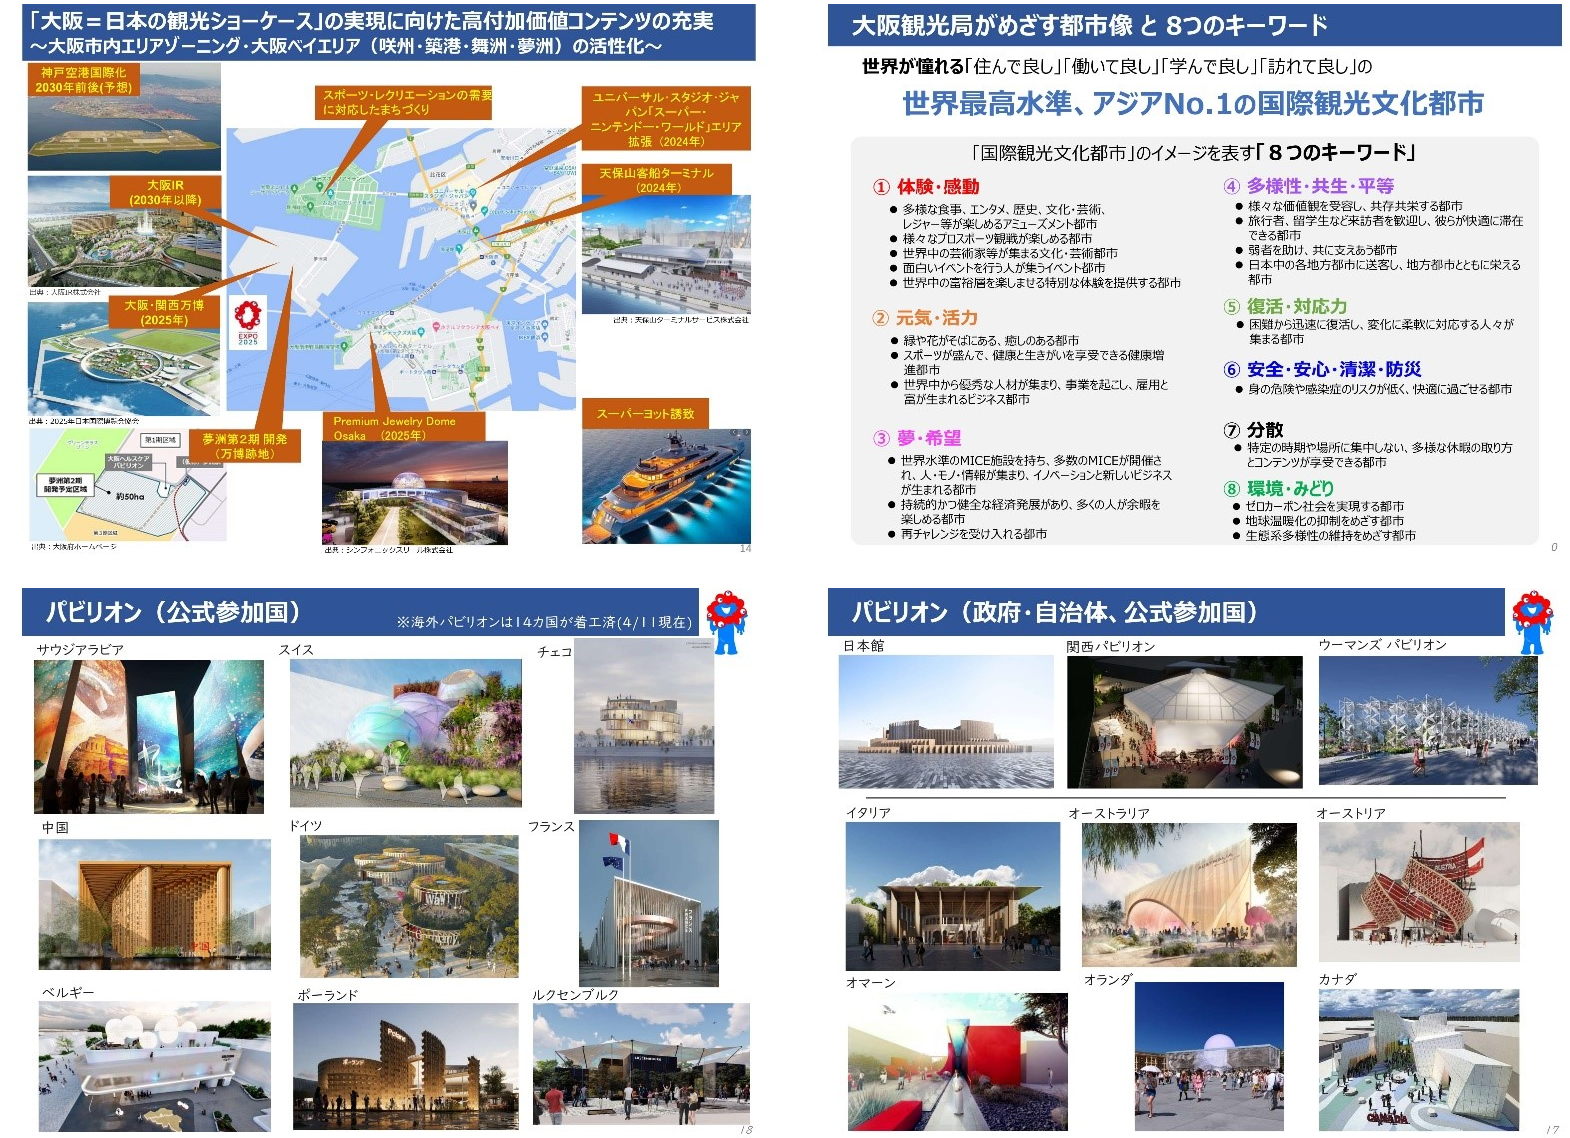This screenshot has height=1138, width=1570.
Task: Open the サウジアラビア pavilion image
Action: pos(149,736)
